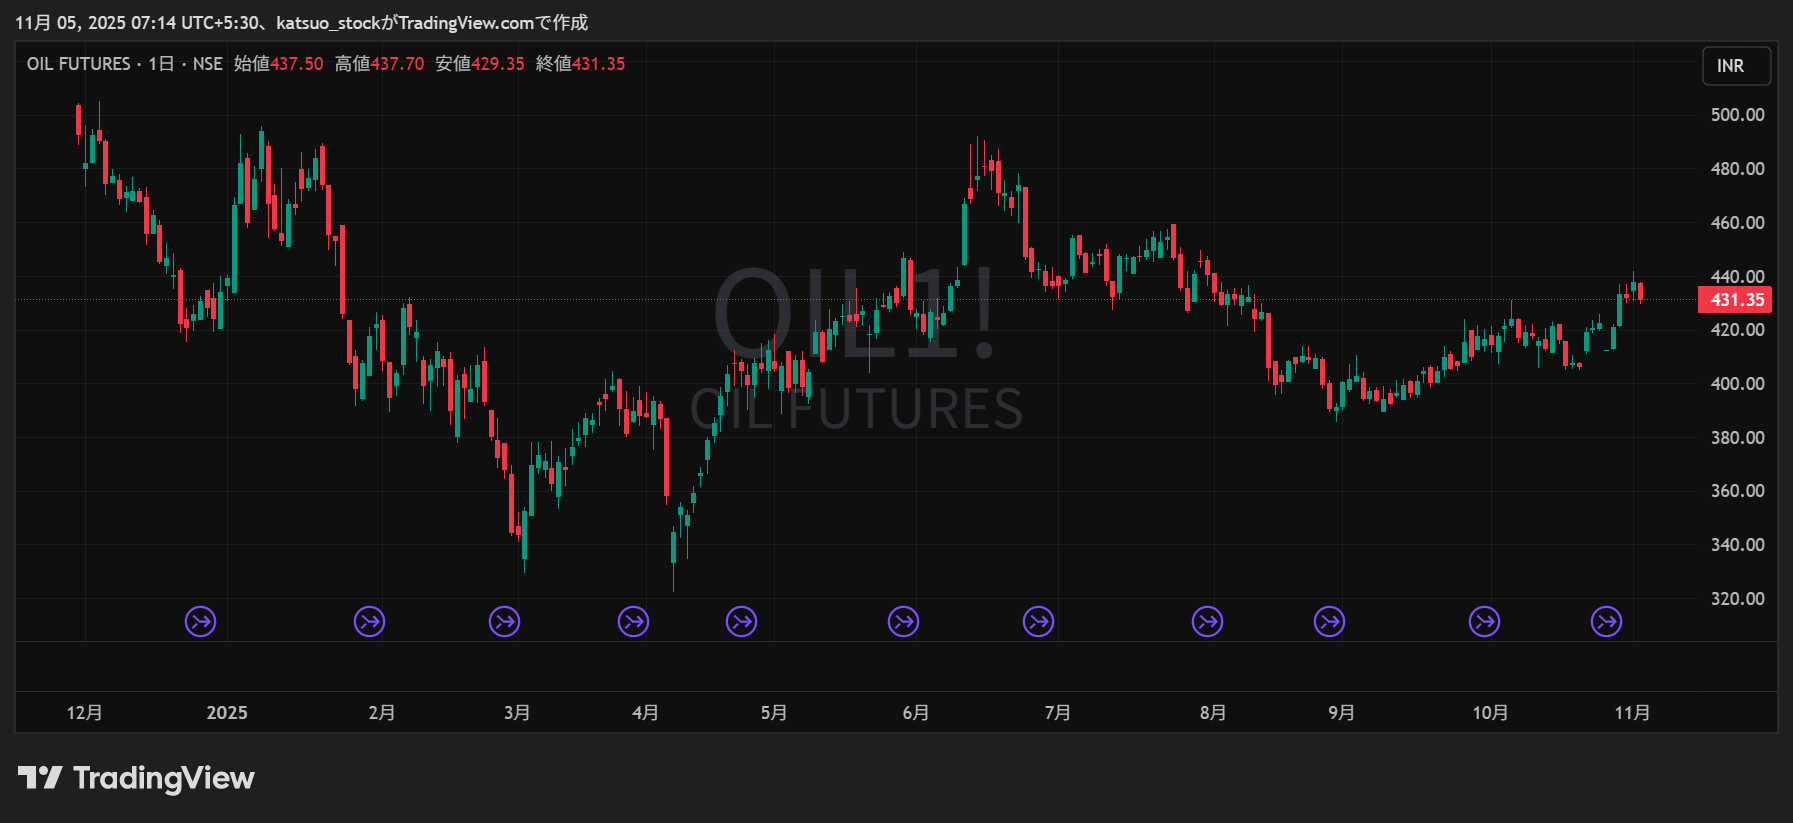Click the 6月 label on time axis
Image resolution: width=1793 pixels, height=823 pixels.
pyautogui.click(x=916, y=713)
